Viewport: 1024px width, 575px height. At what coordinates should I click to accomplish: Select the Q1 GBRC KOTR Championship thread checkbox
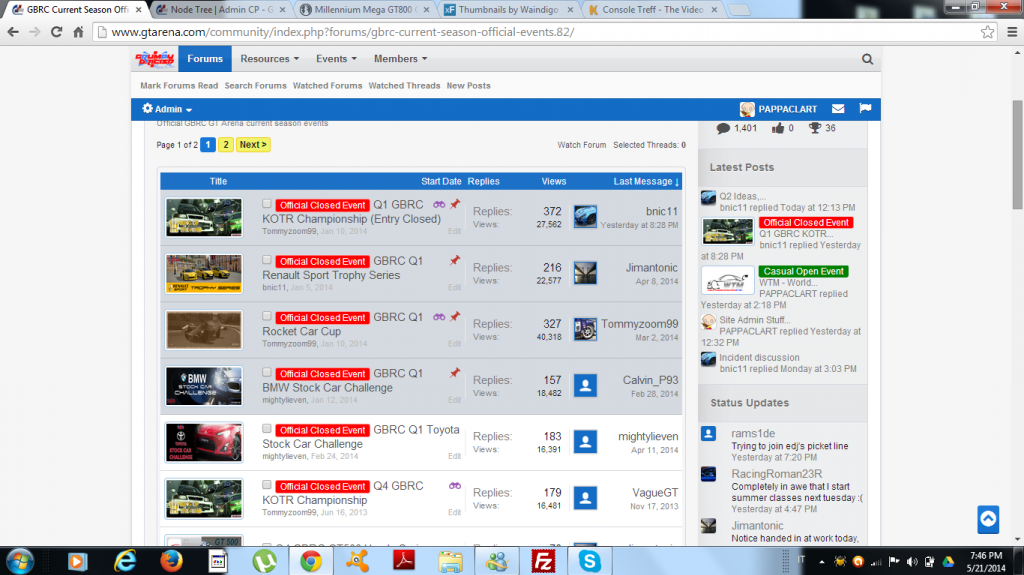pyautogui.click(x=266, y=204)
